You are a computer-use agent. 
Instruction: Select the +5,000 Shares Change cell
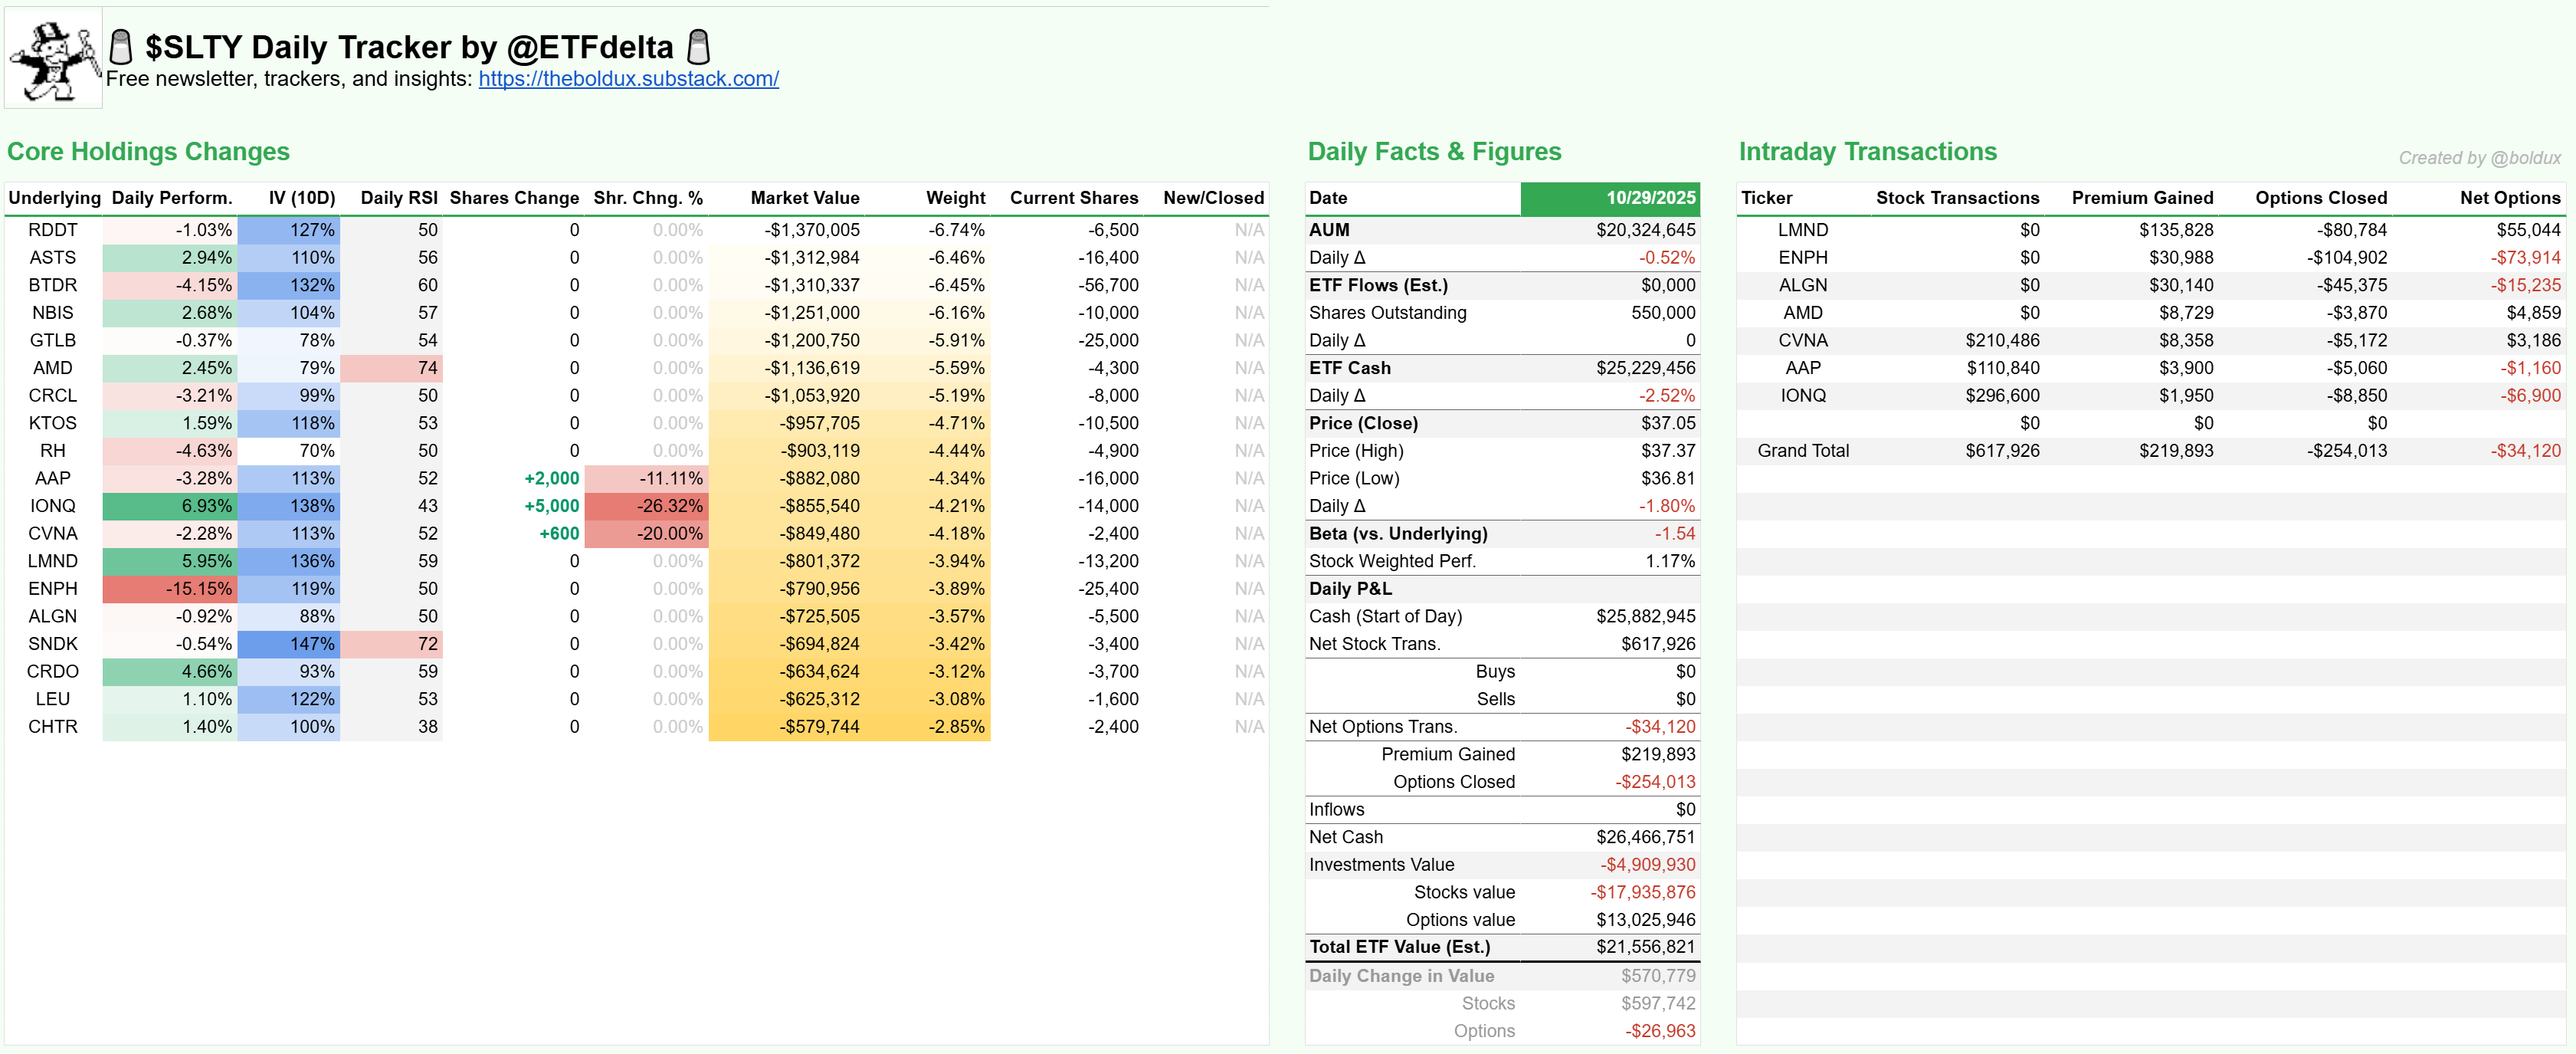click(x=551, y=506)
